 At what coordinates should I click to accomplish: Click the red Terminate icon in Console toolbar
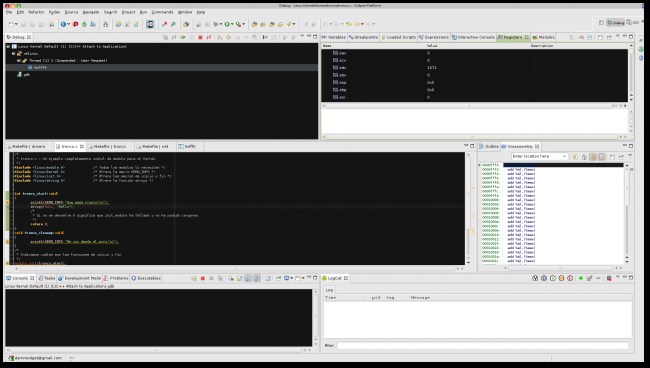tap(203, 278)
